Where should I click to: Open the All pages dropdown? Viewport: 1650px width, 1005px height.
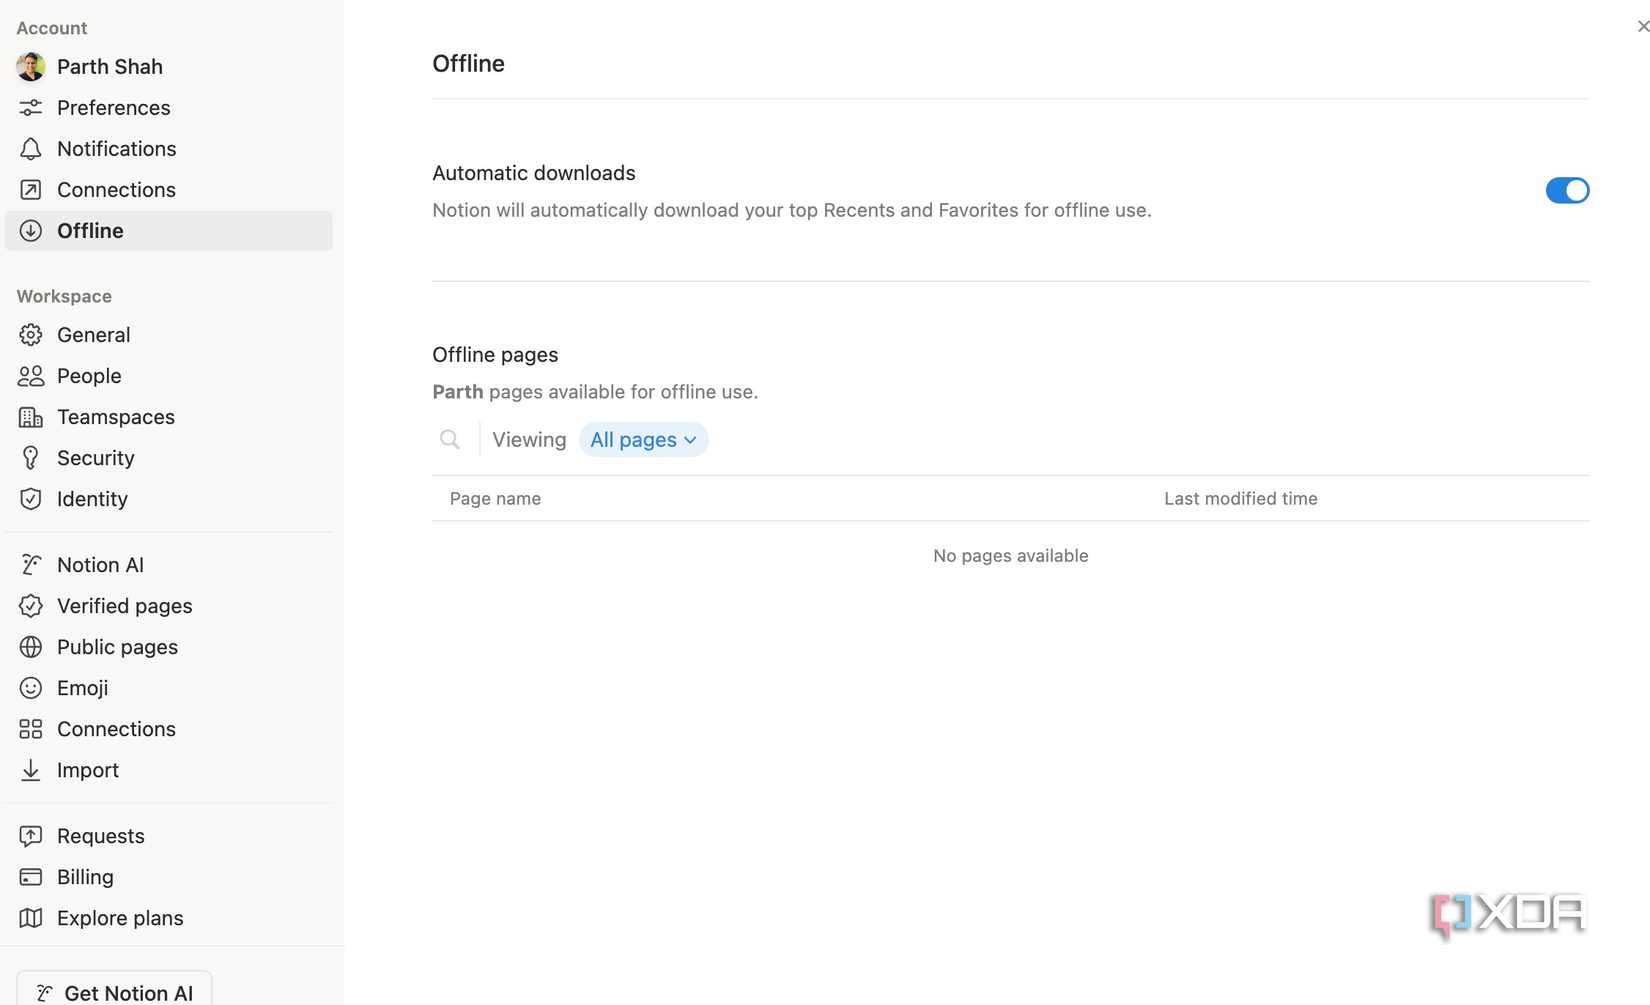[x=643, y=439]
